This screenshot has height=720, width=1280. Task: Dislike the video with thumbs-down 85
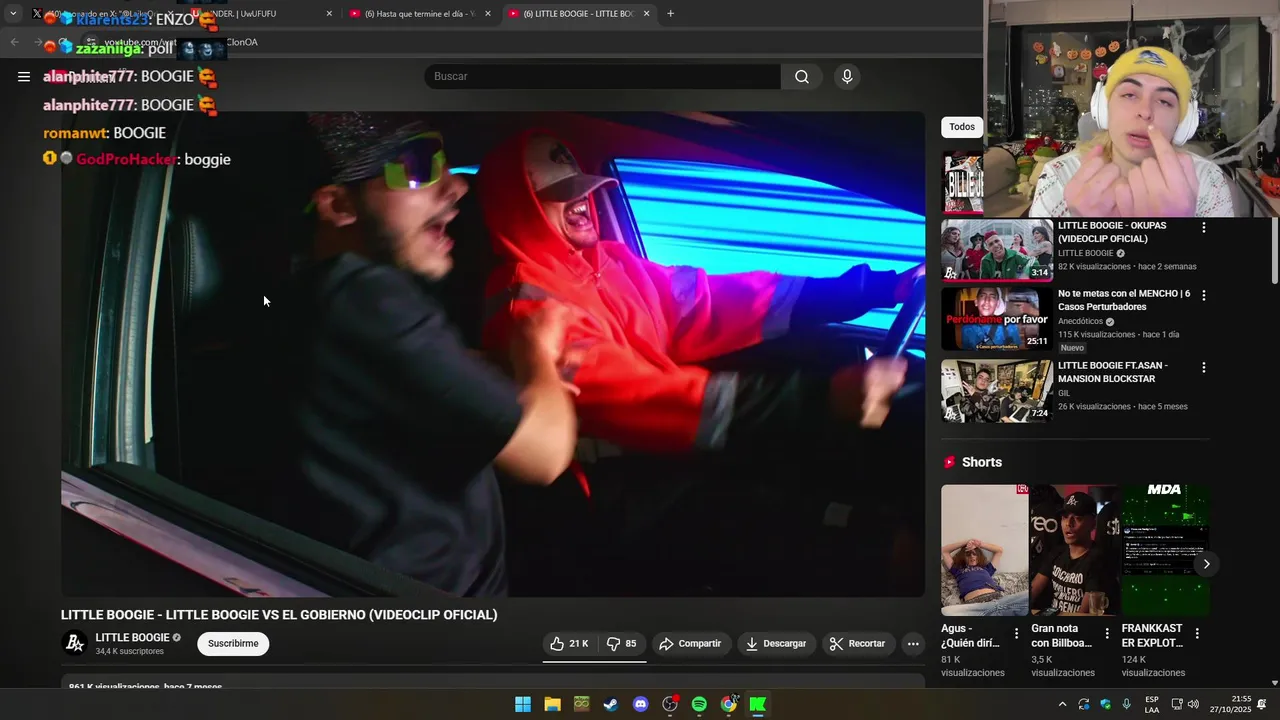point(622,643)
